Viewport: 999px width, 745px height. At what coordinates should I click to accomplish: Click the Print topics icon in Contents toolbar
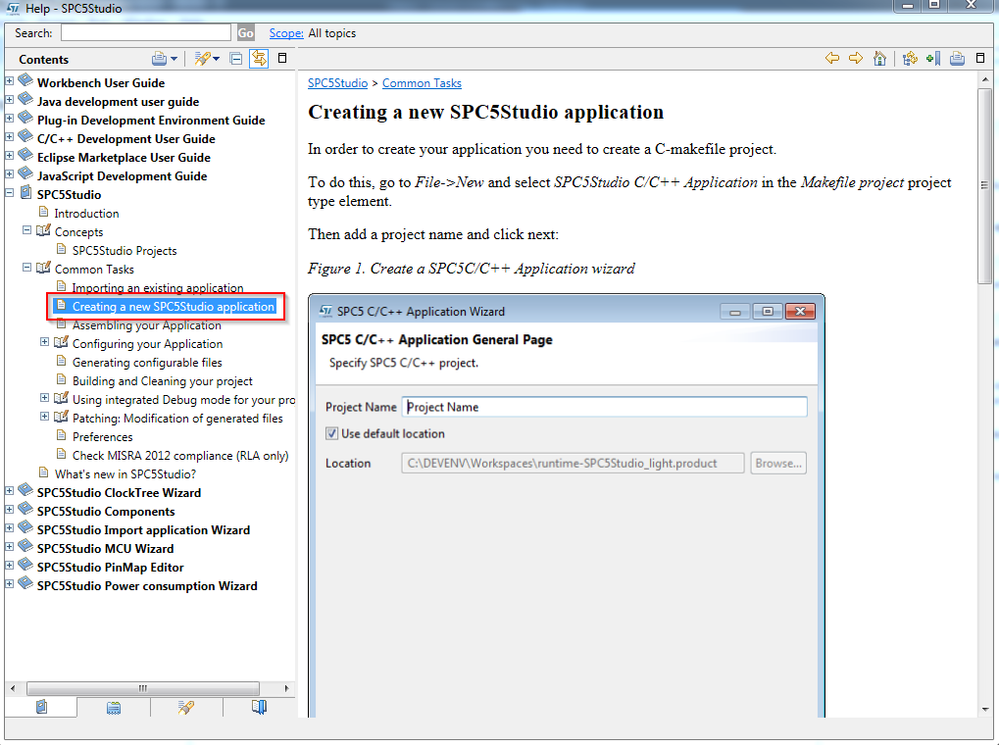click(x=159, y=59)
